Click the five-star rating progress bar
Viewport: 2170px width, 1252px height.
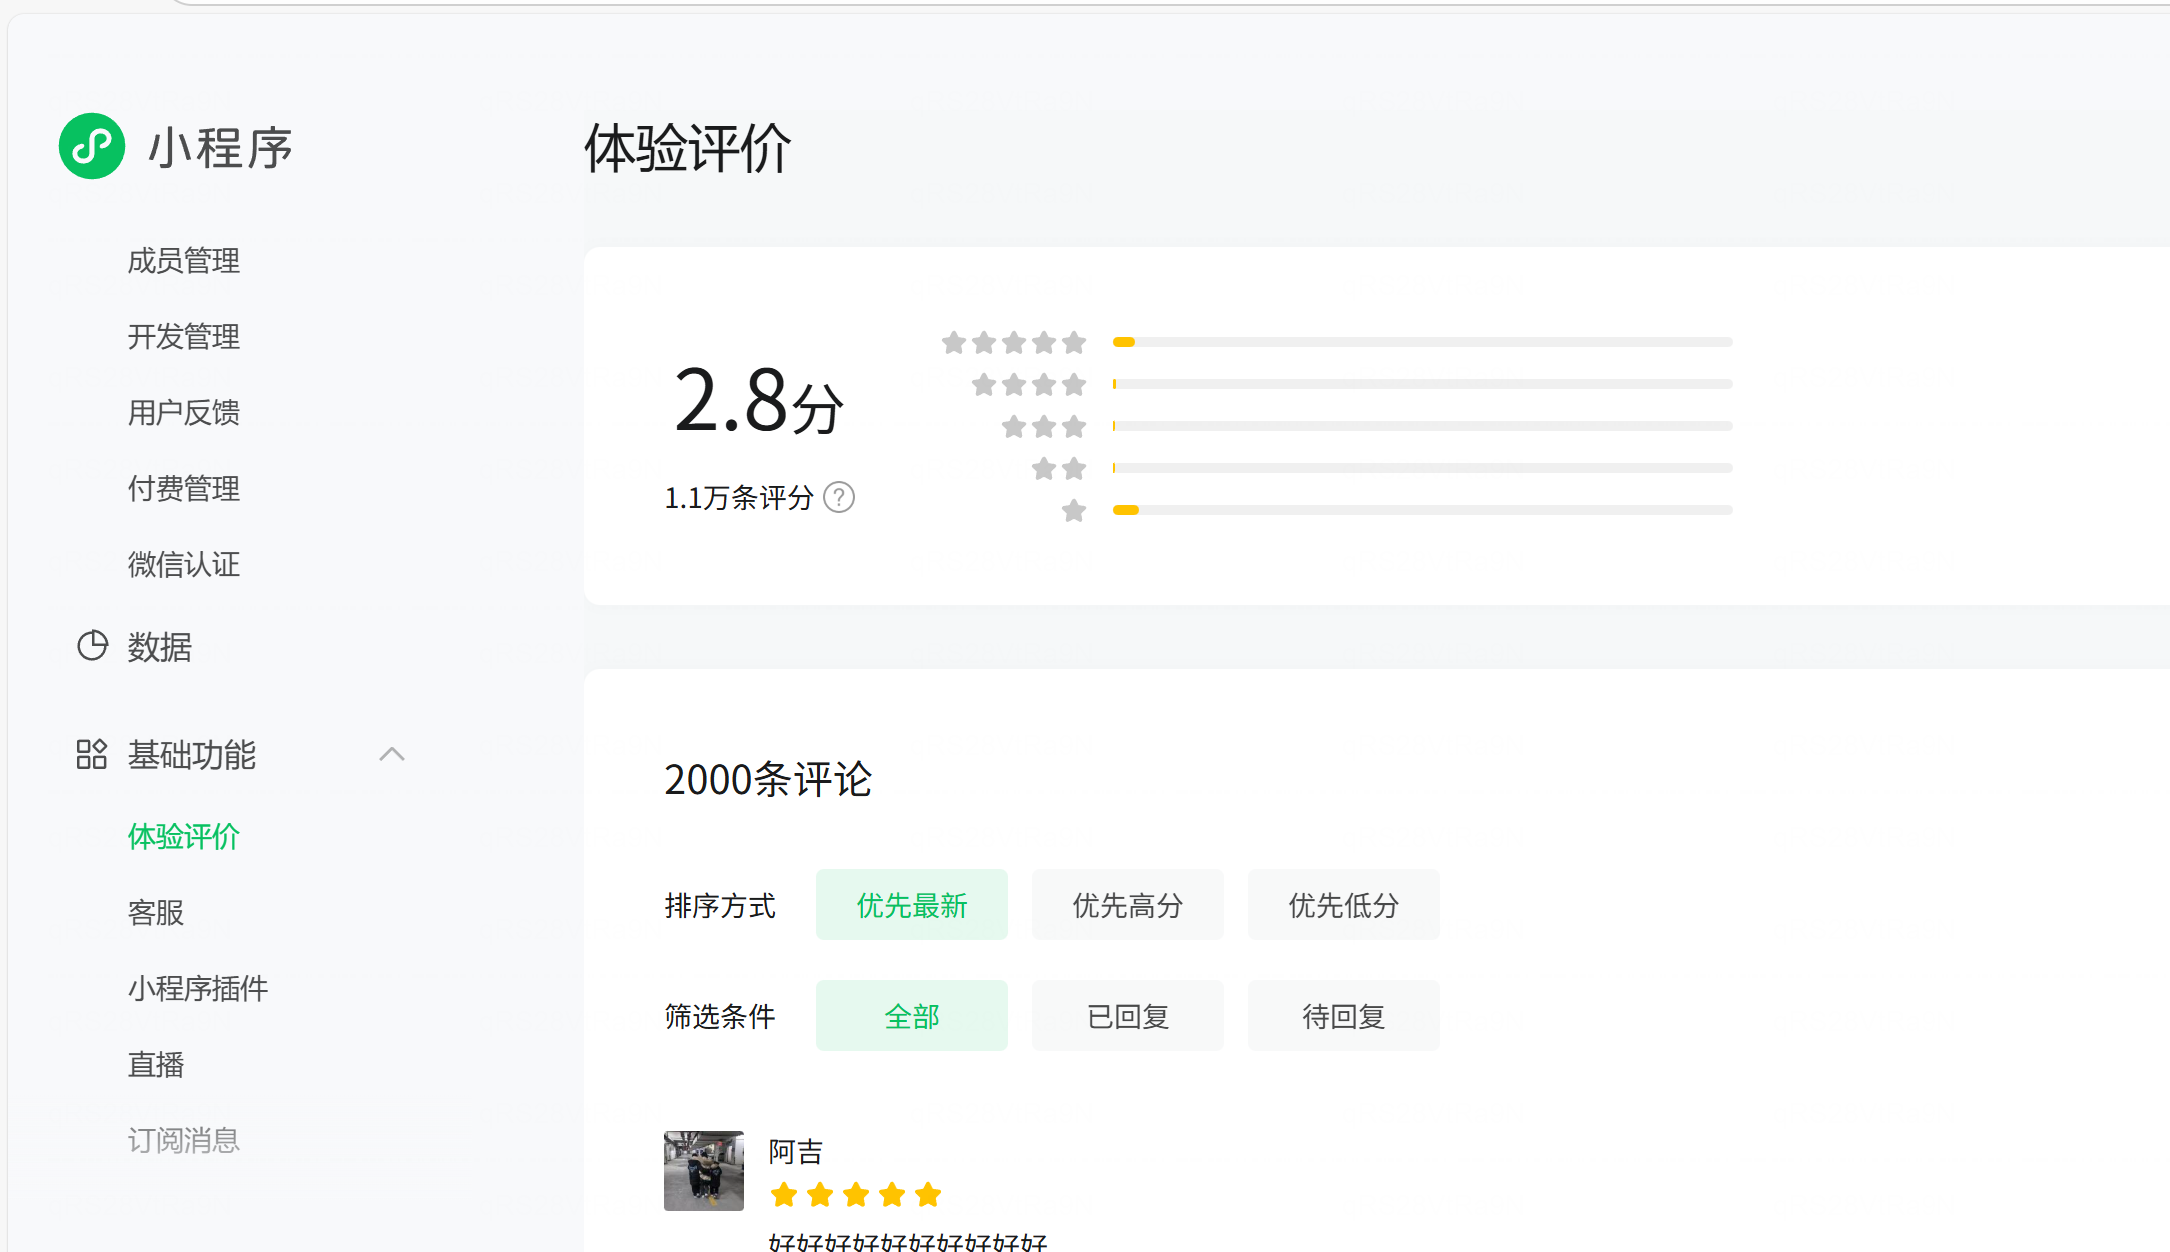tap(1421, 342)
